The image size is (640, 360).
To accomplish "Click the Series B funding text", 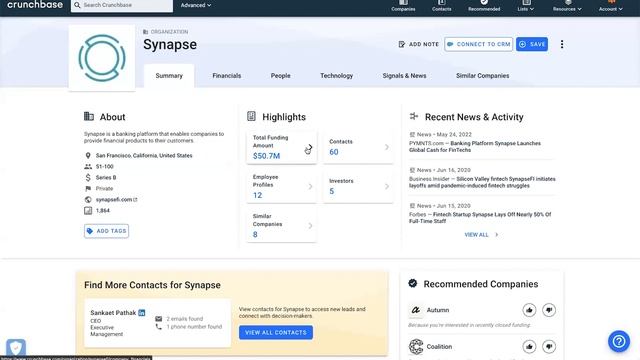I will coord(106,178).
